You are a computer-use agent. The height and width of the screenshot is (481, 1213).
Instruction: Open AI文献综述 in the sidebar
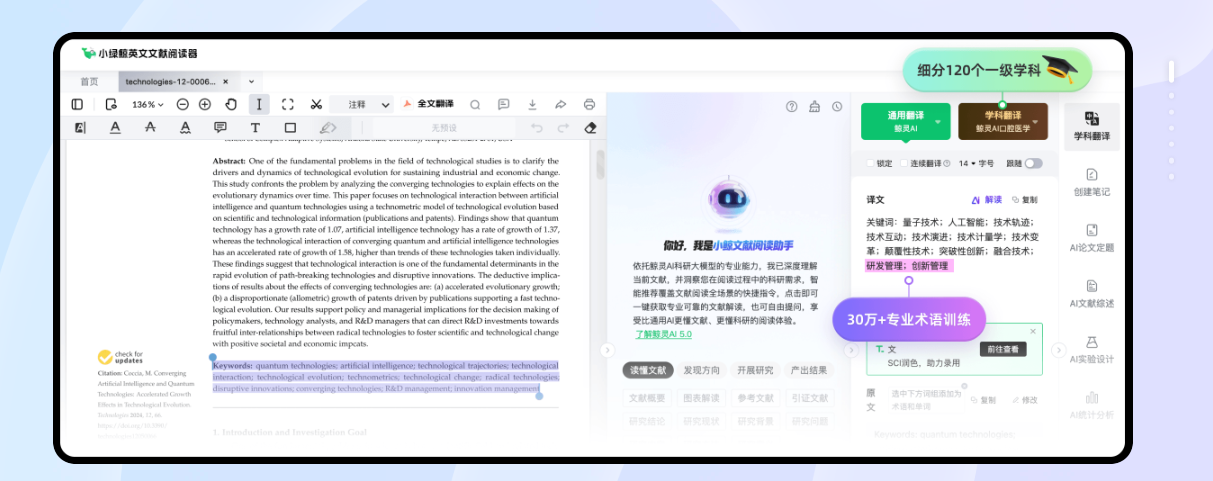1092,294
